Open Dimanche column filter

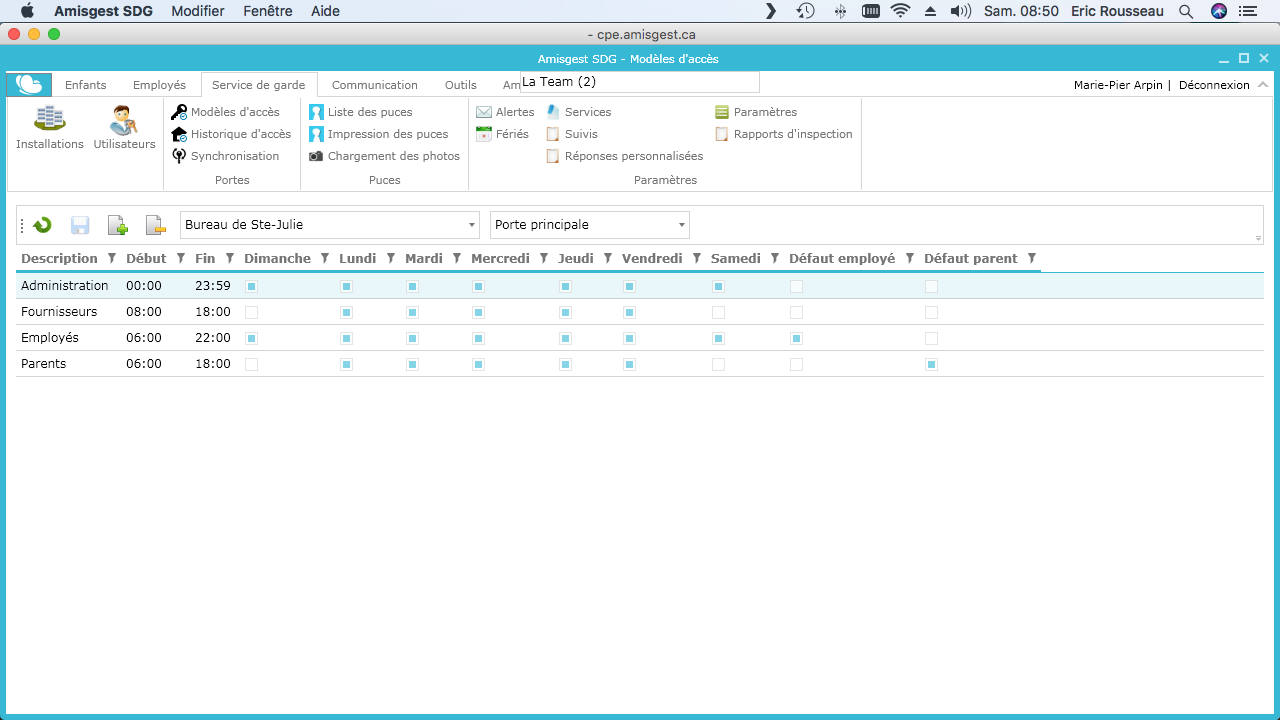(x=325, y=259)
